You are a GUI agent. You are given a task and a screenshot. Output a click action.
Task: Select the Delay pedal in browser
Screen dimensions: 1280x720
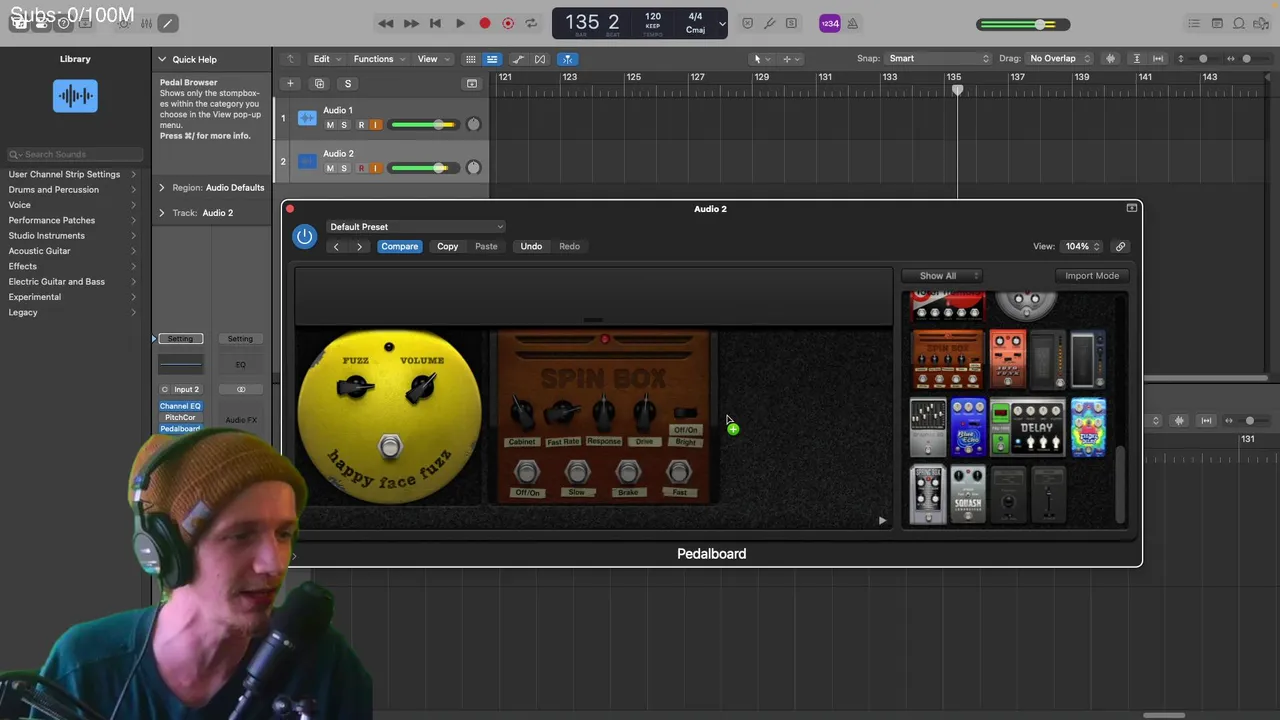click(x=1028, y=428)
